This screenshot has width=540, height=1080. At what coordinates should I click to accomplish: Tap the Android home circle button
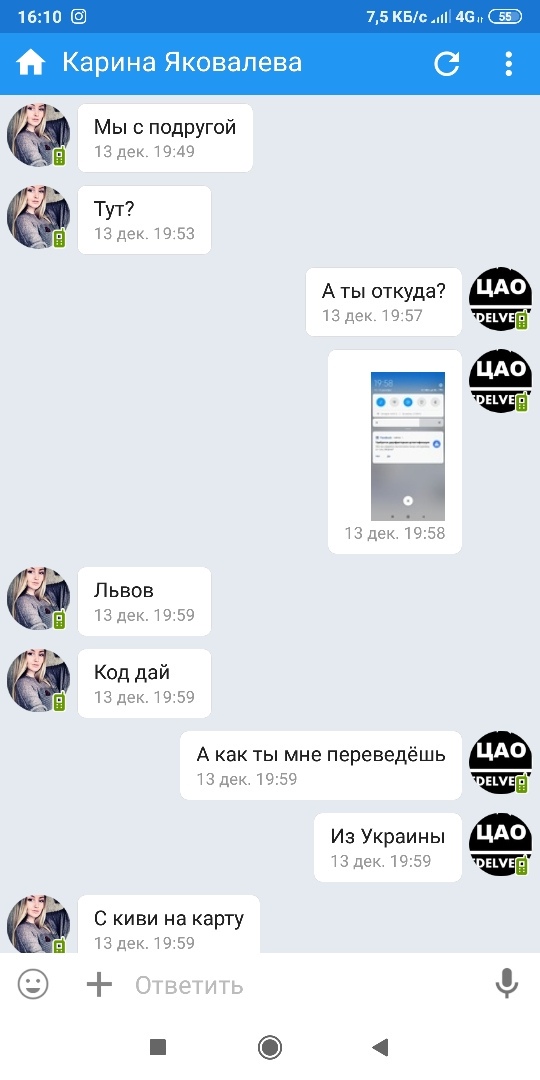click(270, 1048)
